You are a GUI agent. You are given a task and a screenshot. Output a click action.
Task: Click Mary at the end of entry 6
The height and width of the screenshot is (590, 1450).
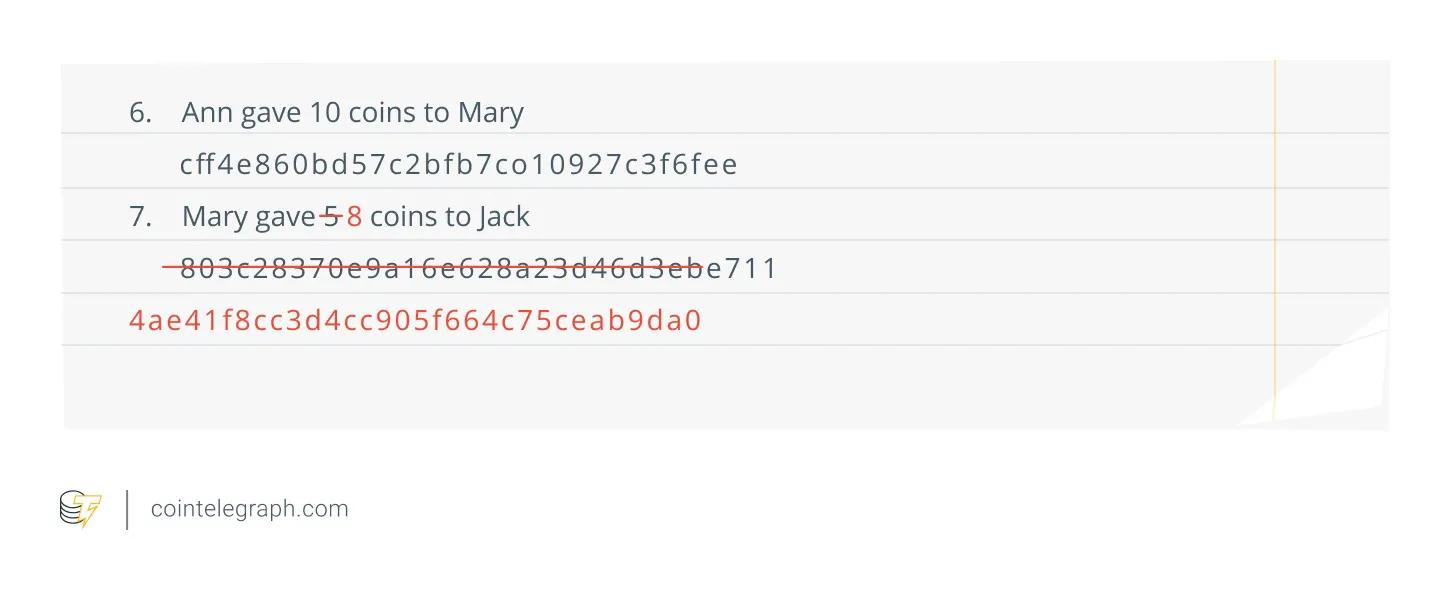[x=491, y=114]
